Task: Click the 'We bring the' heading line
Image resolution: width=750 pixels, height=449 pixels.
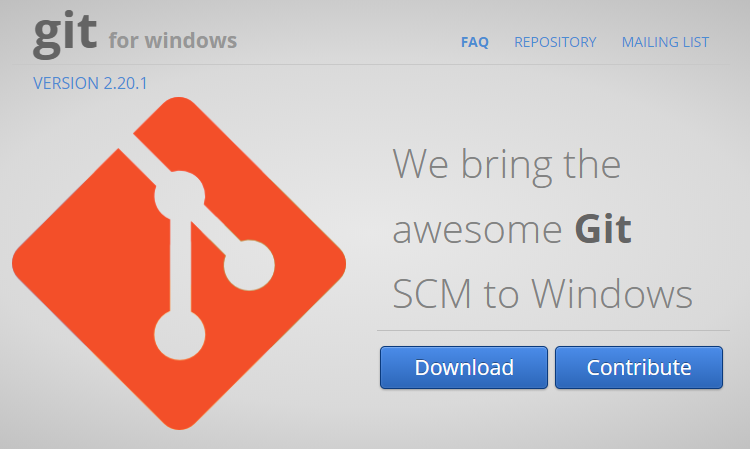Action: coord(507,165)
